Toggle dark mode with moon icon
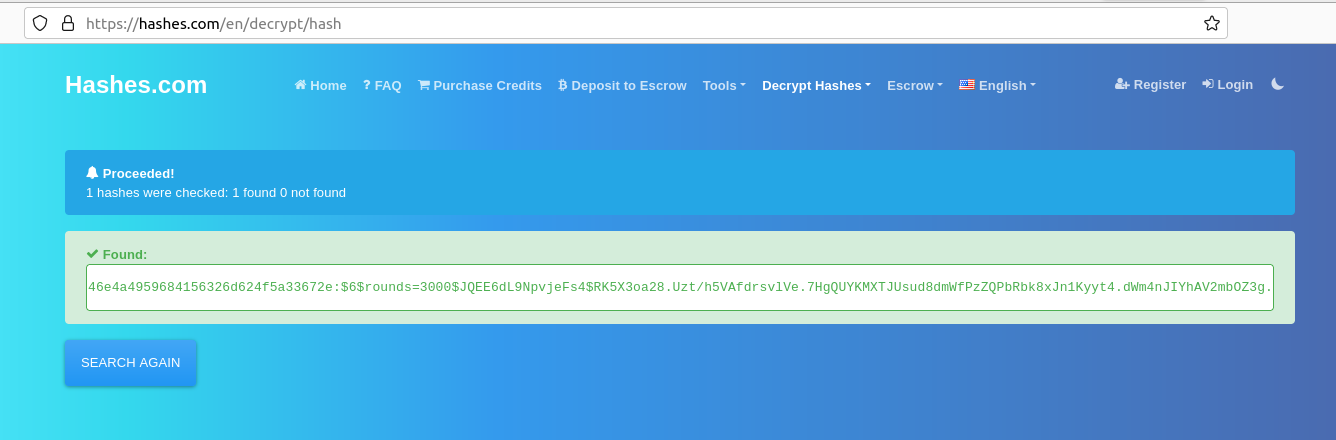 tap(1277, 85)
